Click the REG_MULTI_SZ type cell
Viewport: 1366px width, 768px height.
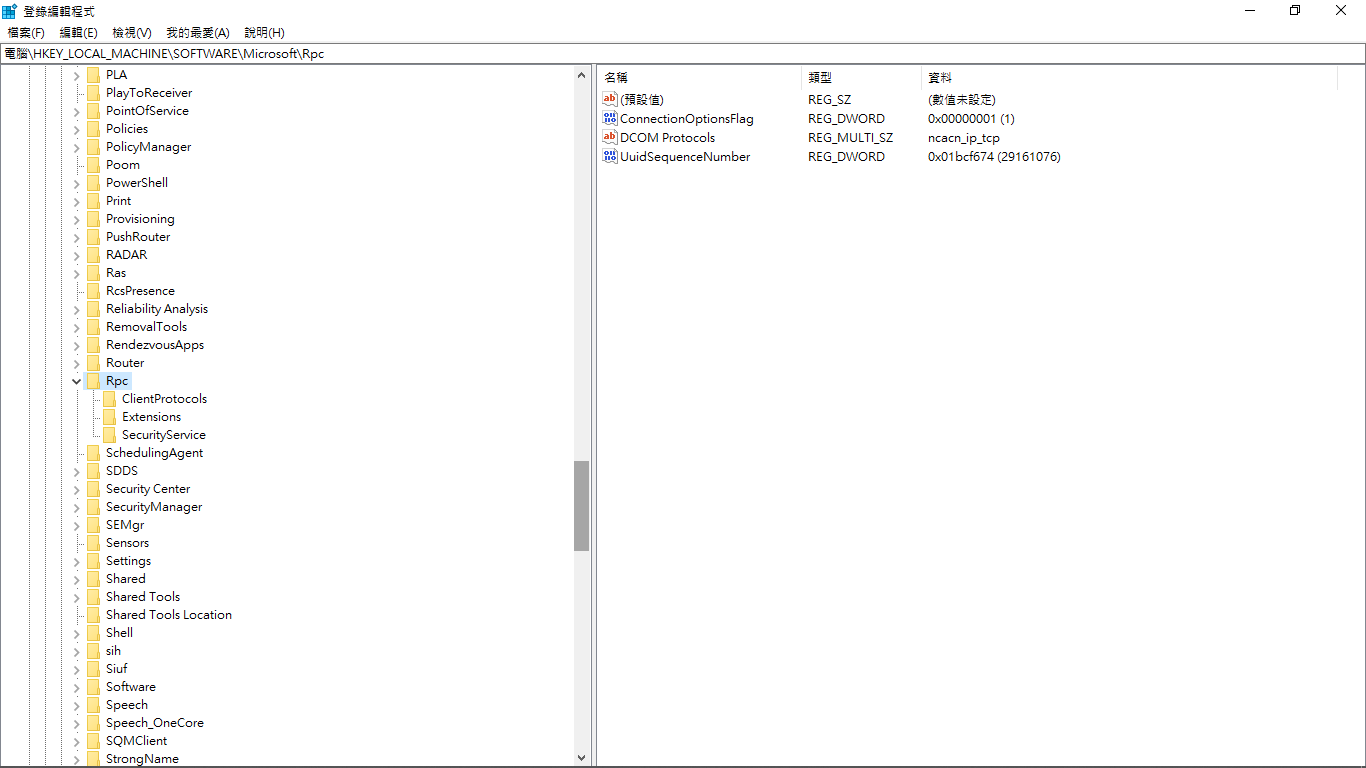pyautogui.click(x=850, y=138)
